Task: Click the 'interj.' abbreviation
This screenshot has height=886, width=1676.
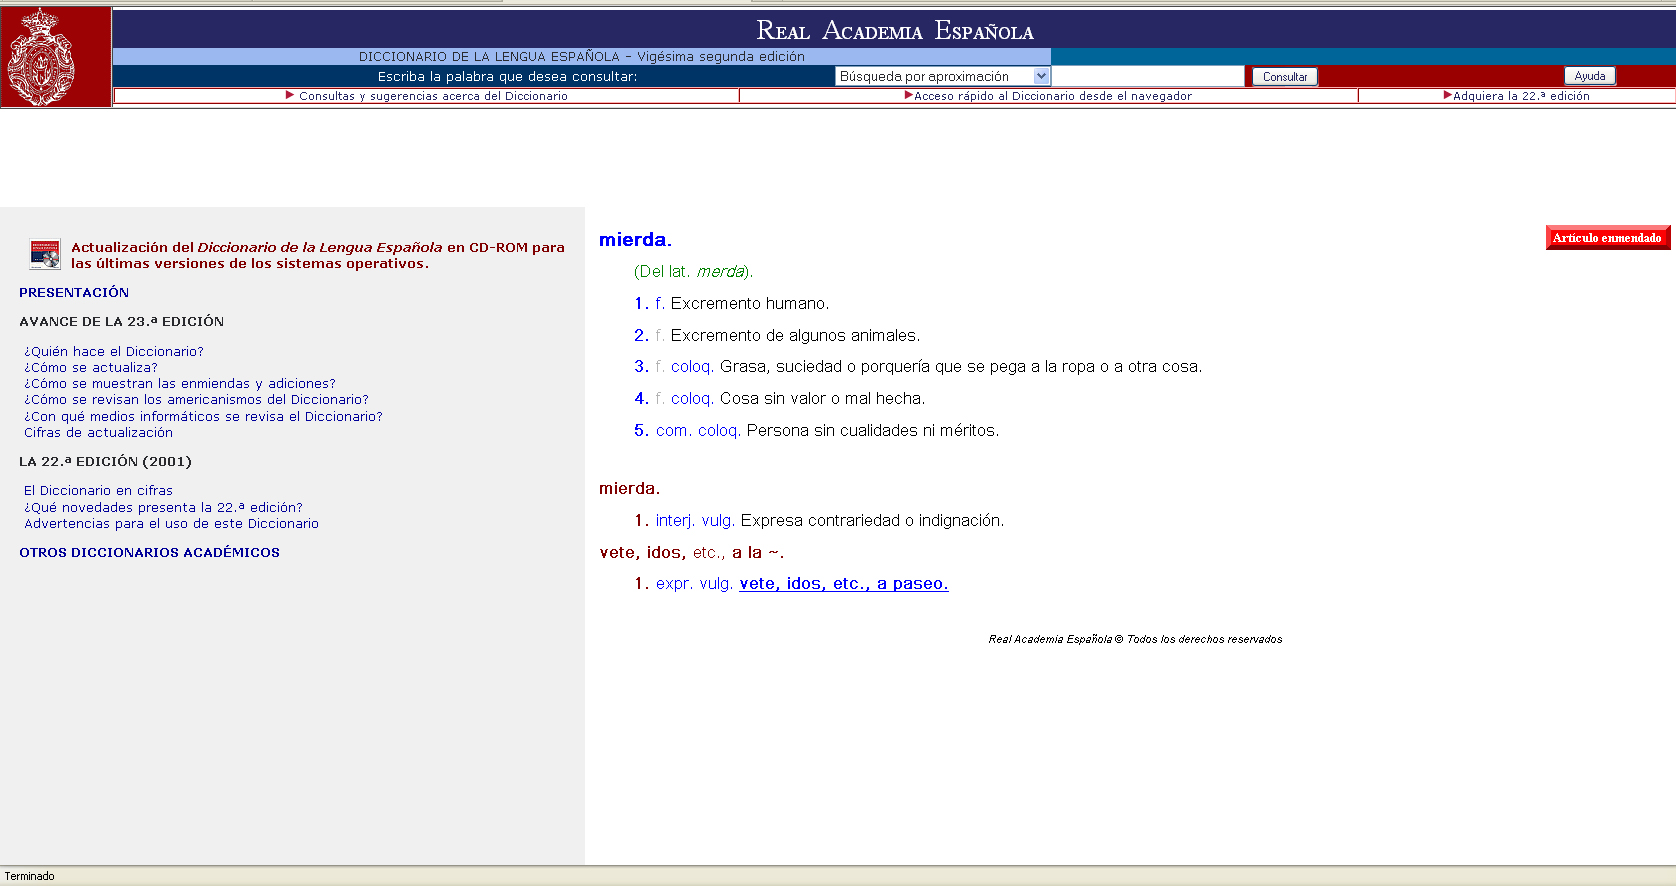Action: pyautogui.click(x=675, y=521)
